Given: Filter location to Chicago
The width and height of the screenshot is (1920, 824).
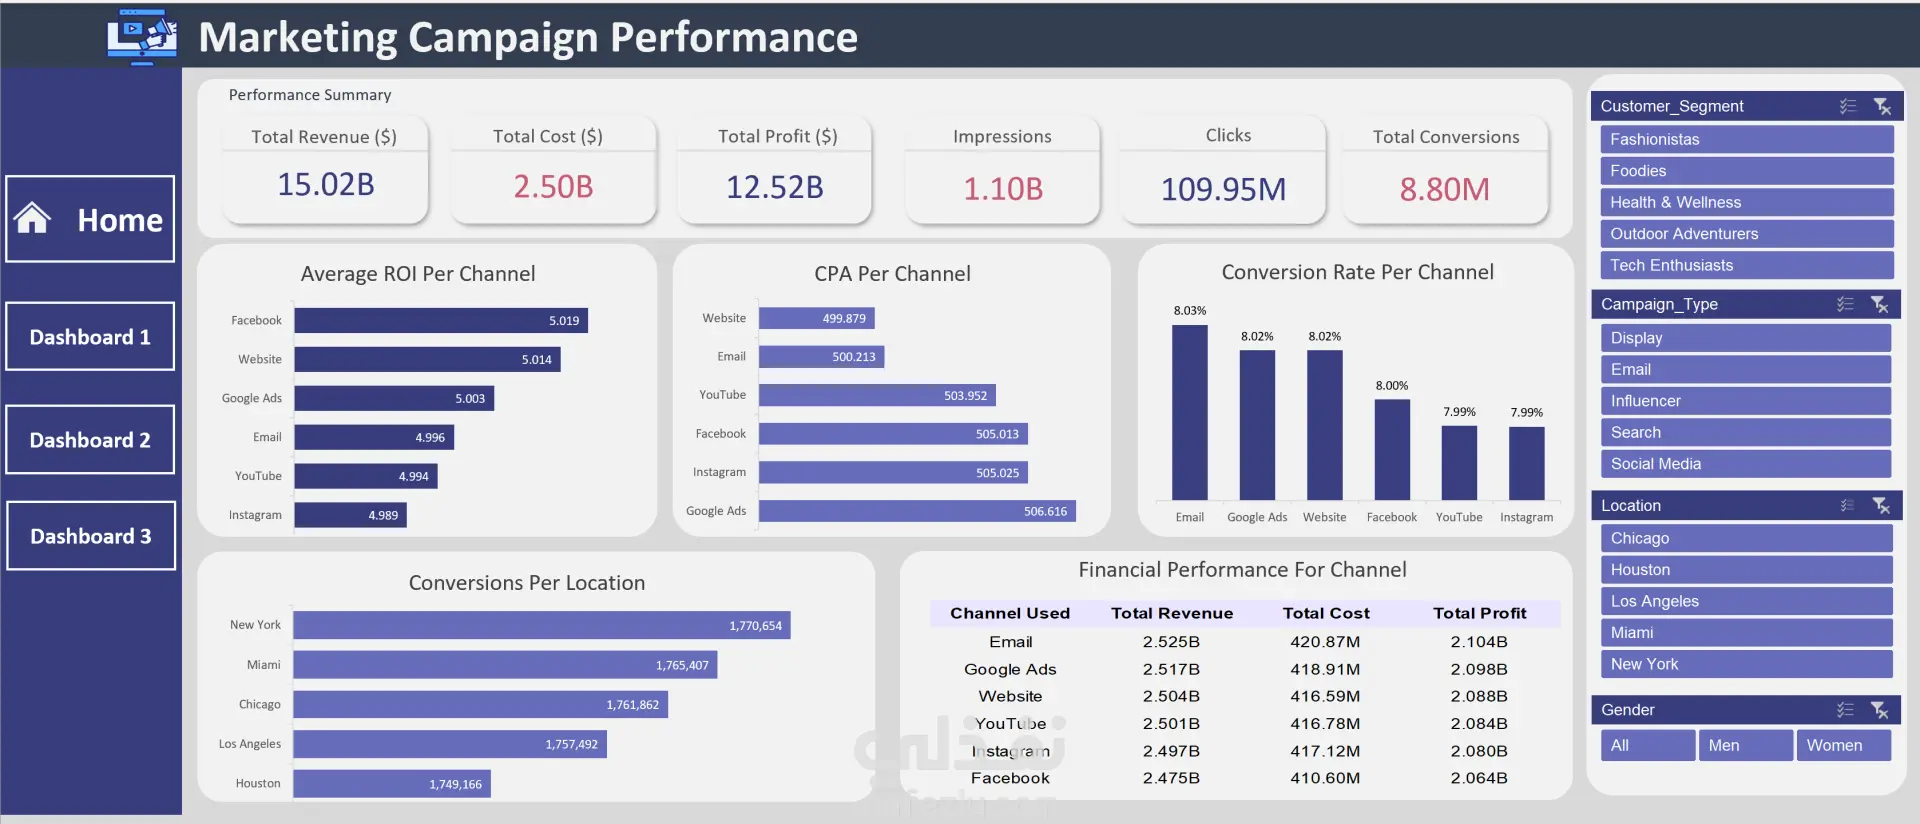Looking at the screenshot, I should (1747, 538).
